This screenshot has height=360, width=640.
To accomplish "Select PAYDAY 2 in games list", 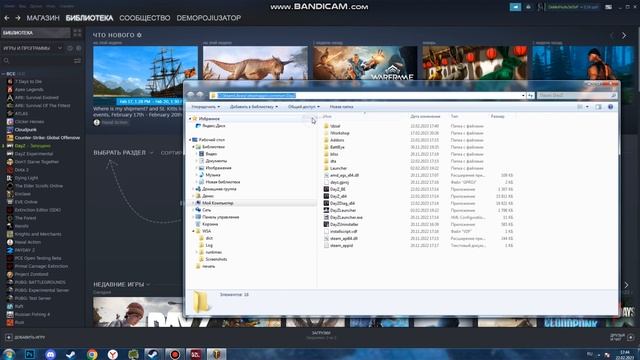I will coord(24,250).
